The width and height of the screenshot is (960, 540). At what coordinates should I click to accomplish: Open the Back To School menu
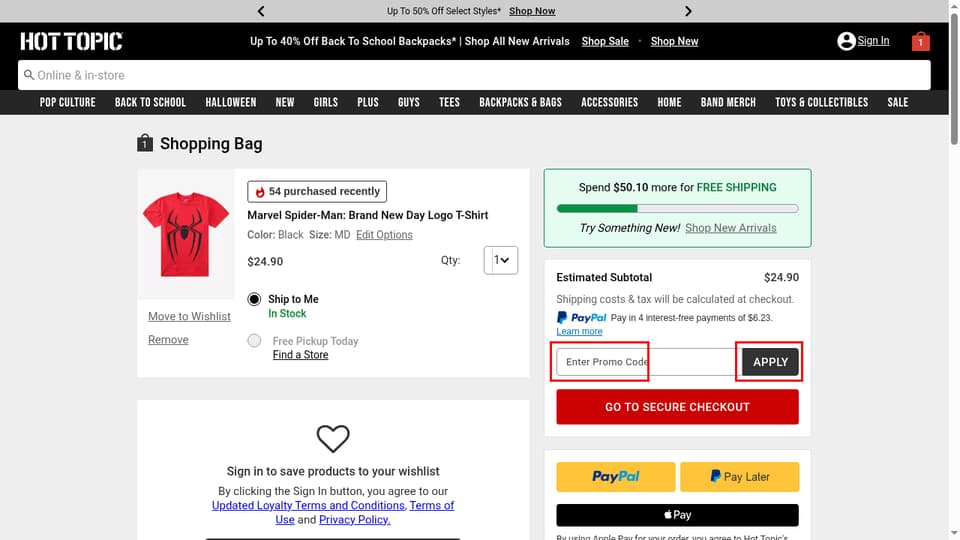tap(150, 102)
